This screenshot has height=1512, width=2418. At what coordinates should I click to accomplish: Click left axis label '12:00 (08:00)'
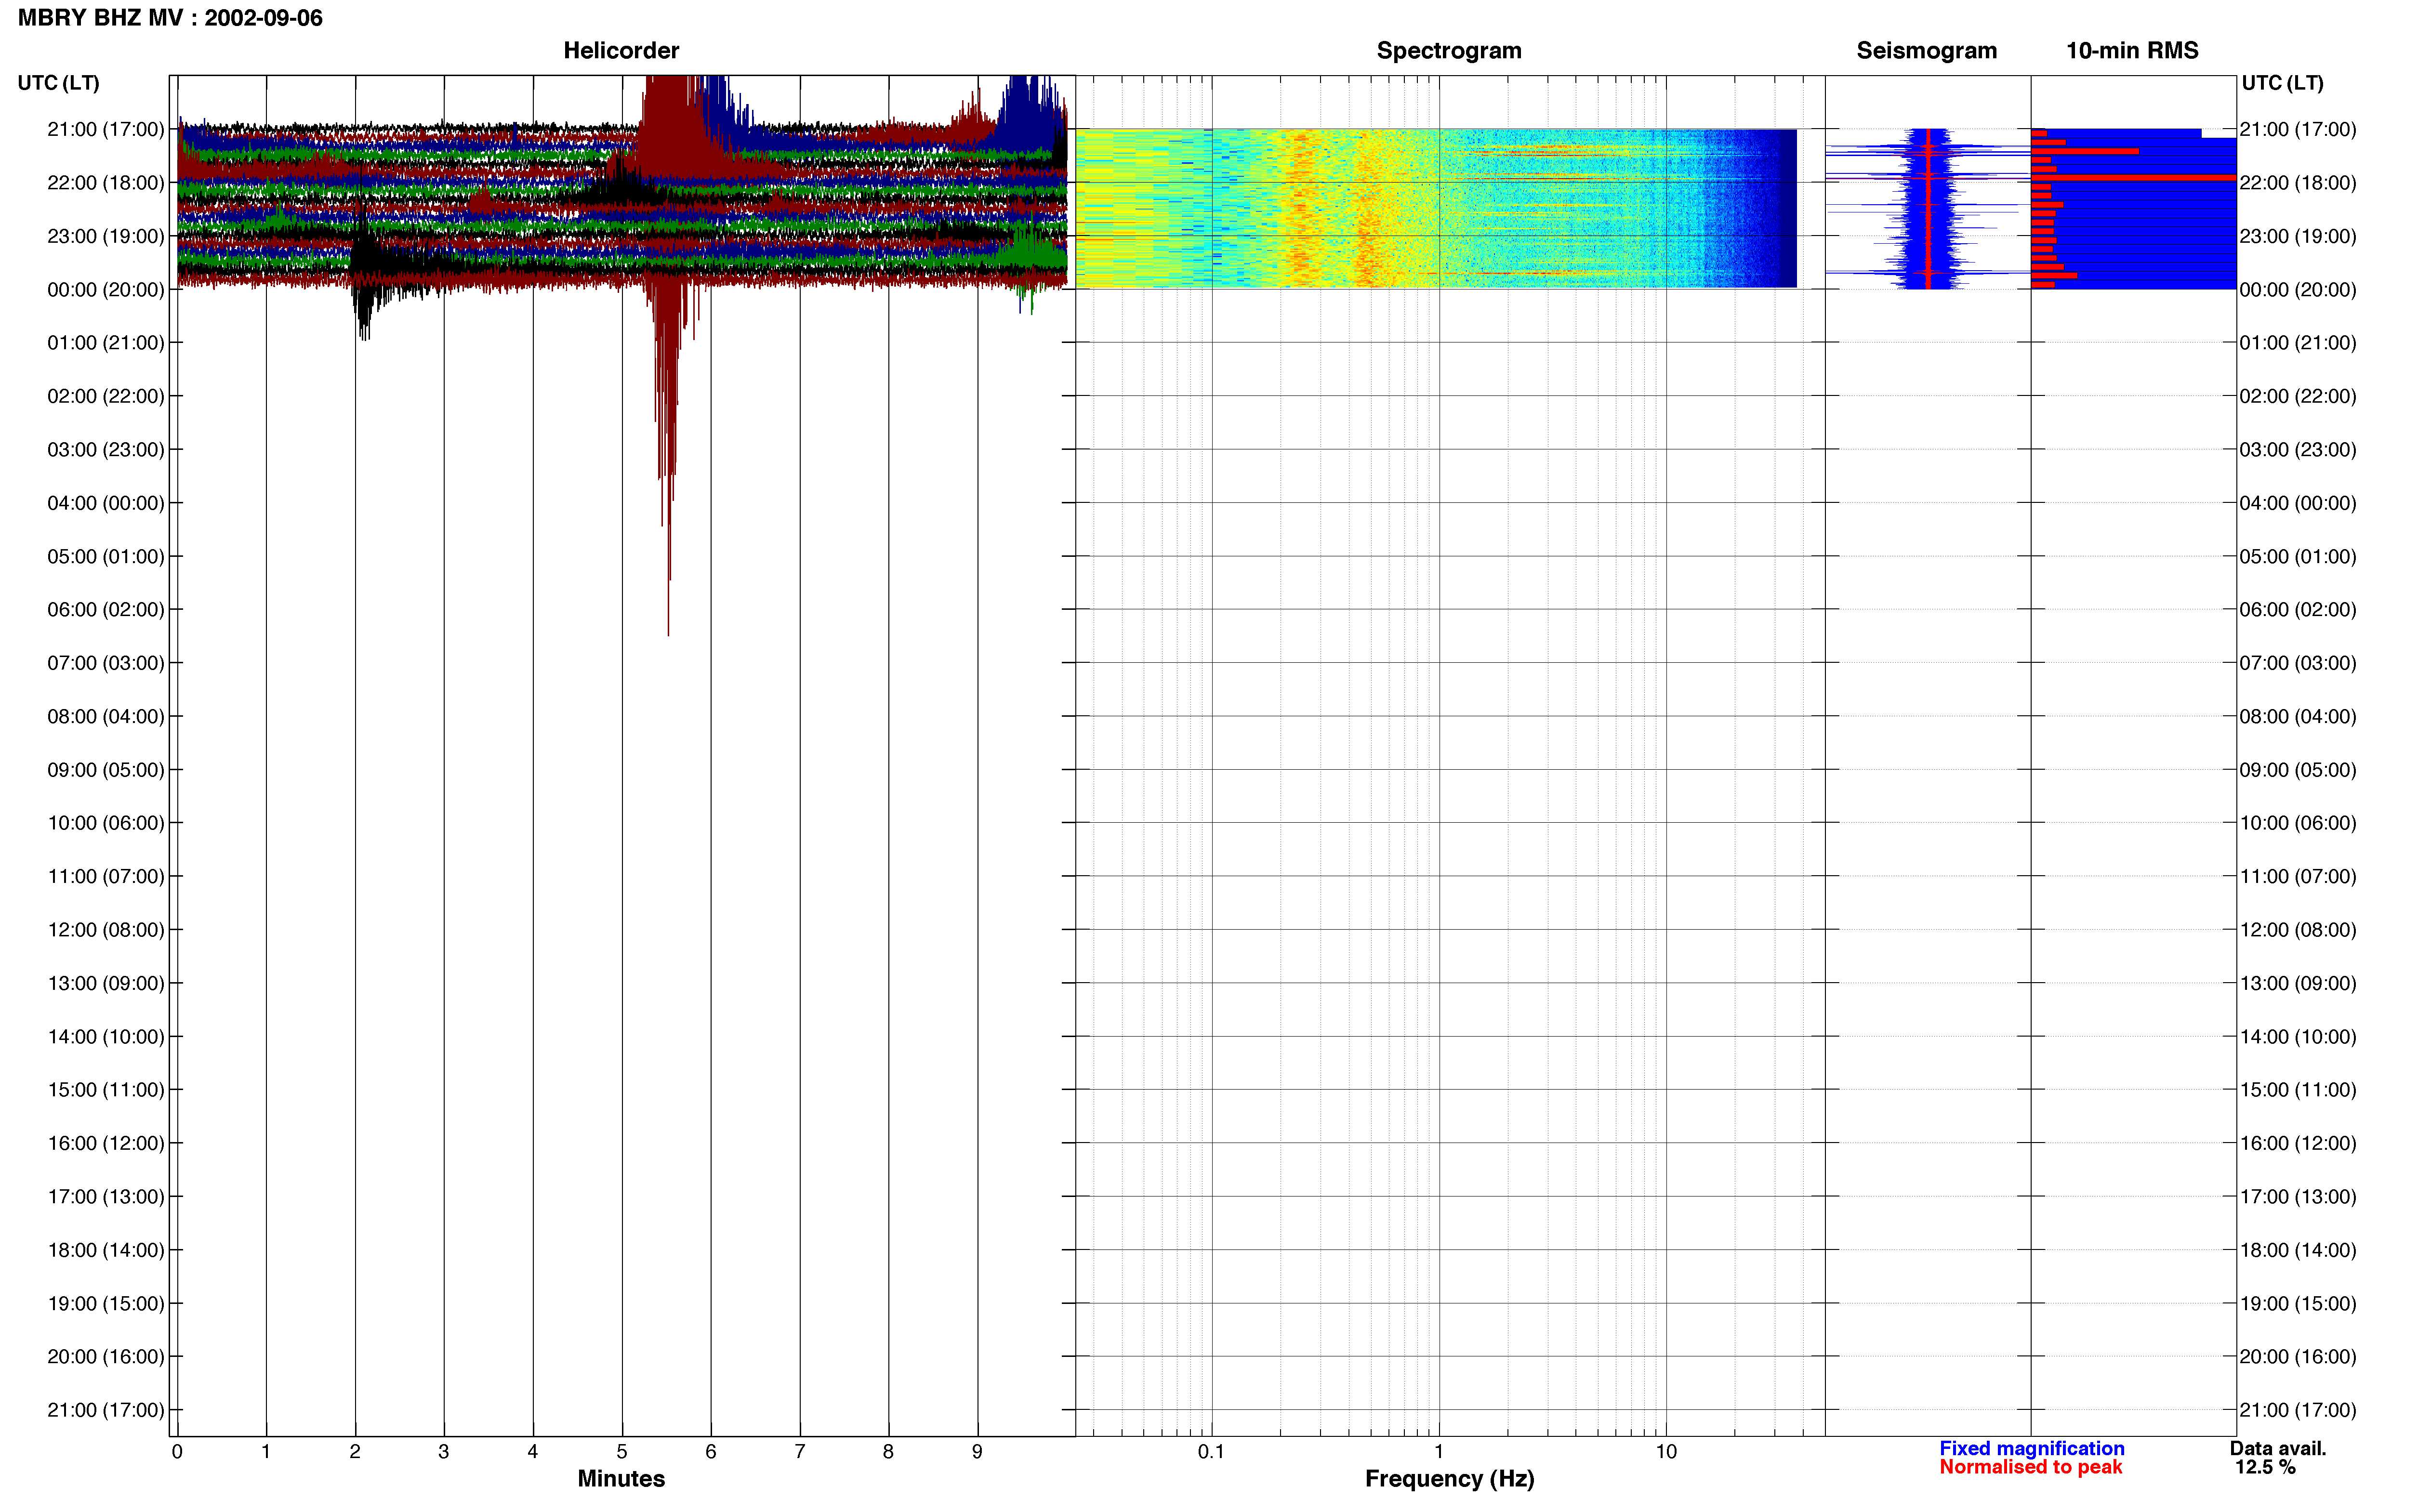(x=105, y=929)
